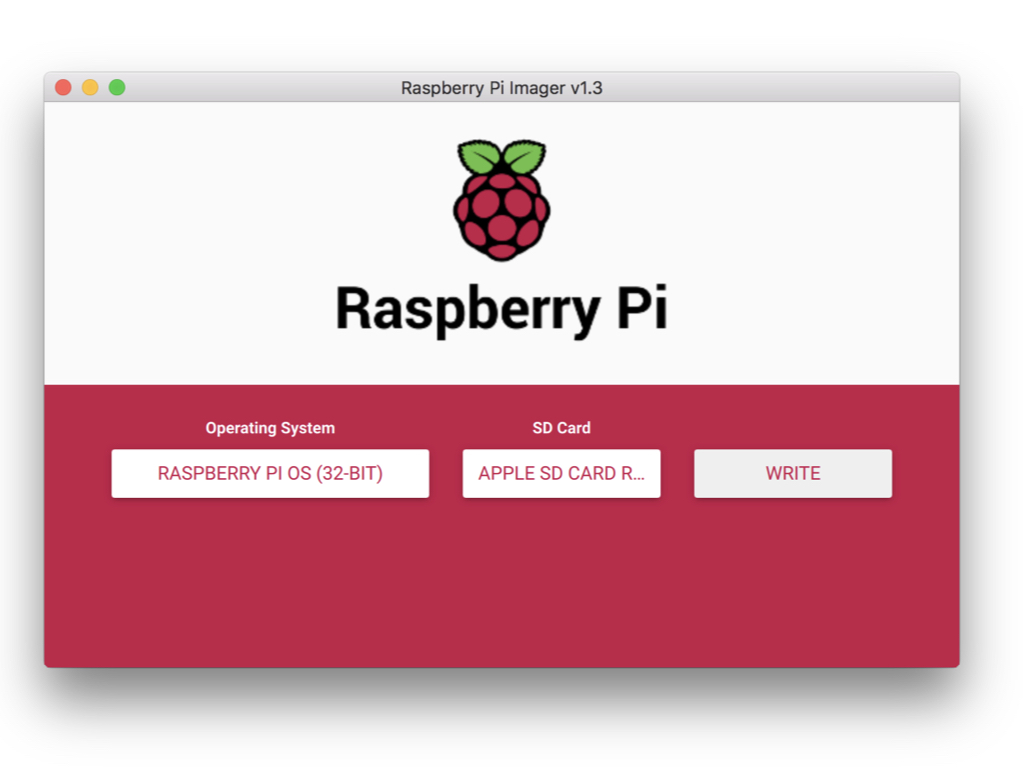Image resolution: width=1024 pixels, height=768 pixels.
Task: Click the "Operating System" label
Action: click(x=270, y=428)
